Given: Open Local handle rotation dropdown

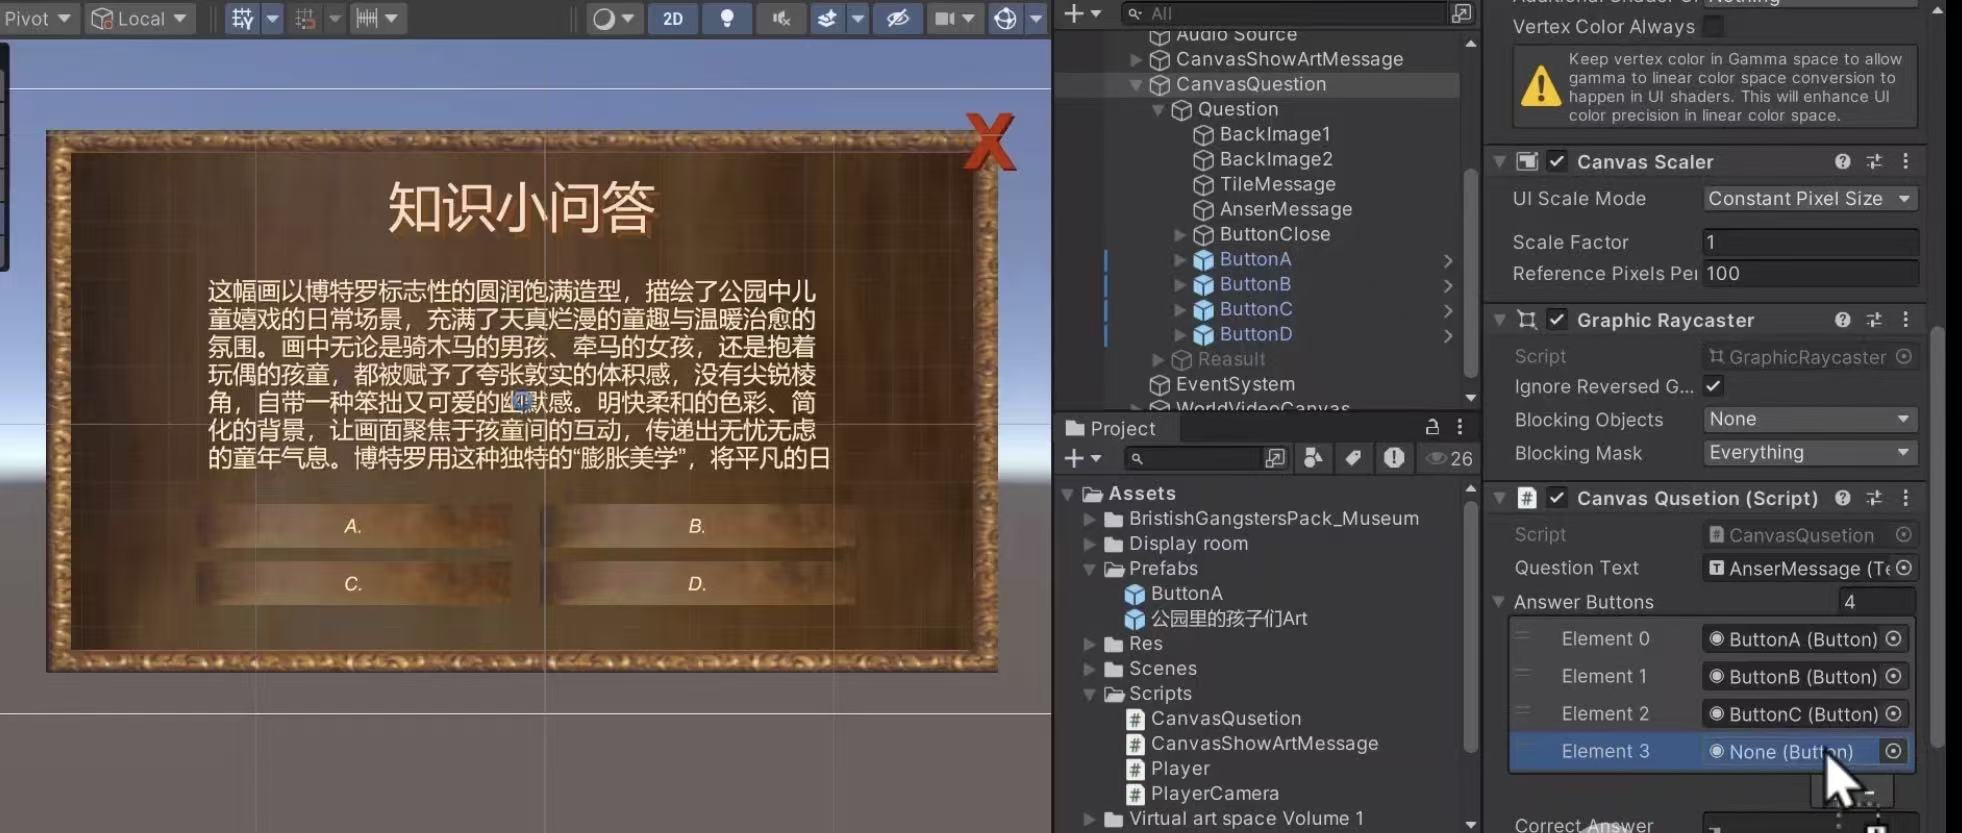Looking at the screenshot, I should 140,18.
